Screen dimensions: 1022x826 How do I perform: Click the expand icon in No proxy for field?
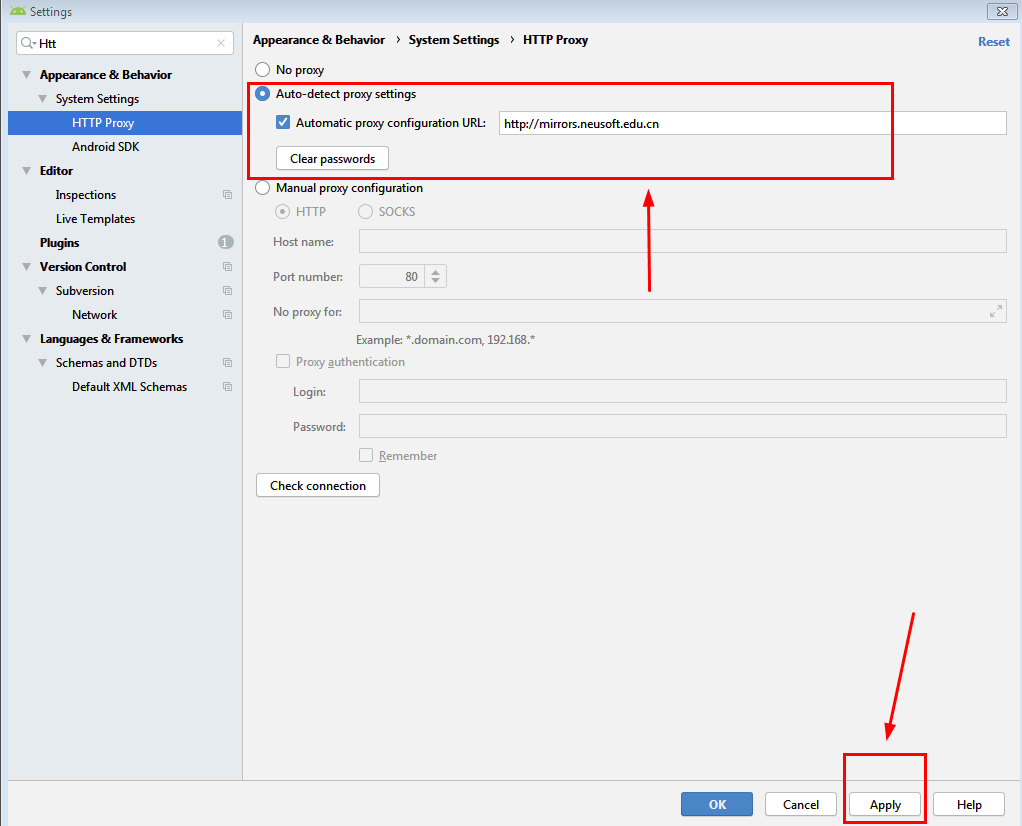coord(995,311)
